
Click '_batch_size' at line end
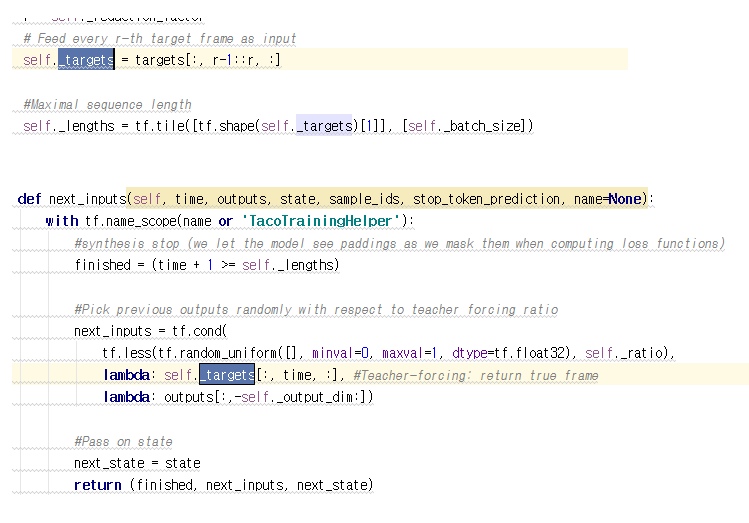pos(482,126)
